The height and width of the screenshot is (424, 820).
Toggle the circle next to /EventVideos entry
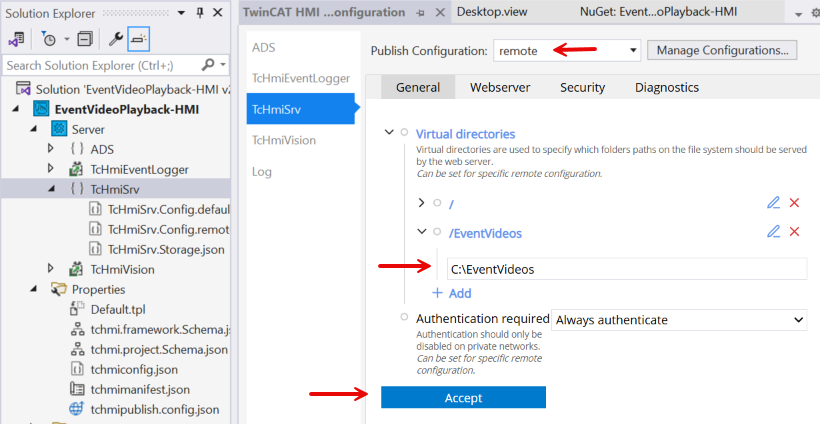coord(437,233)
